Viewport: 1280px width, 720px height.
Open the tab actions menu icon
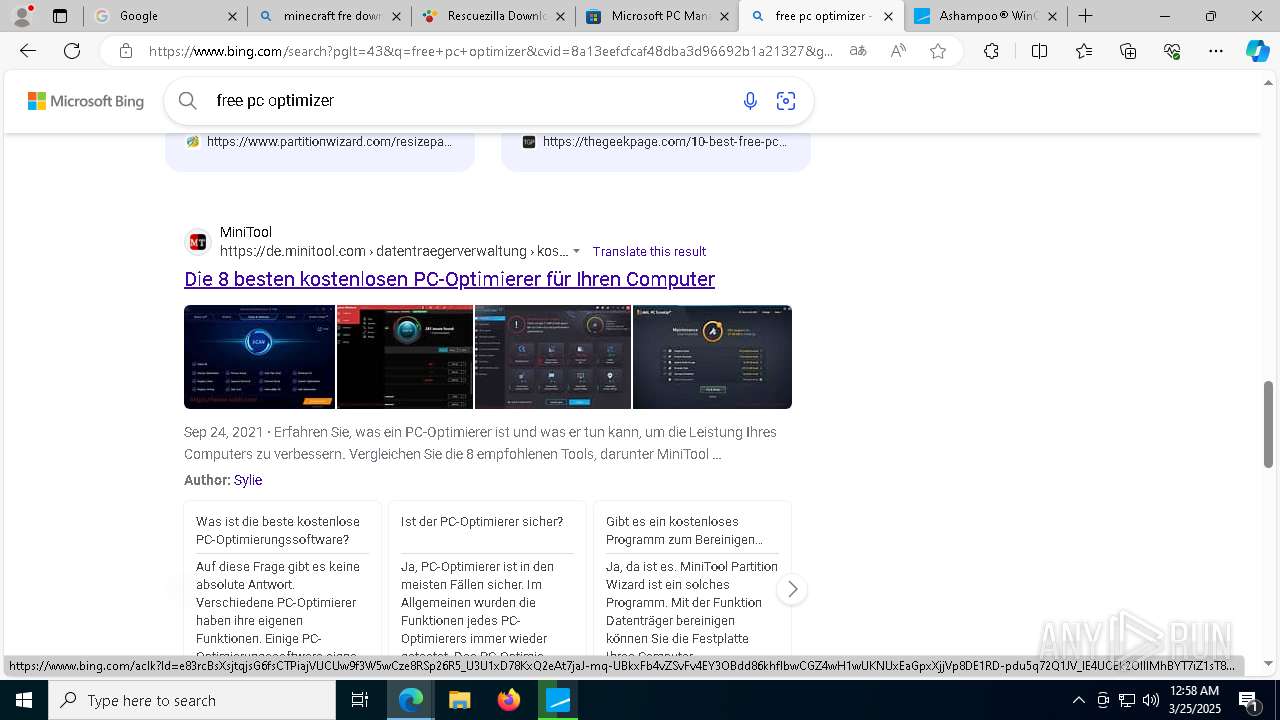coord(60,16)
